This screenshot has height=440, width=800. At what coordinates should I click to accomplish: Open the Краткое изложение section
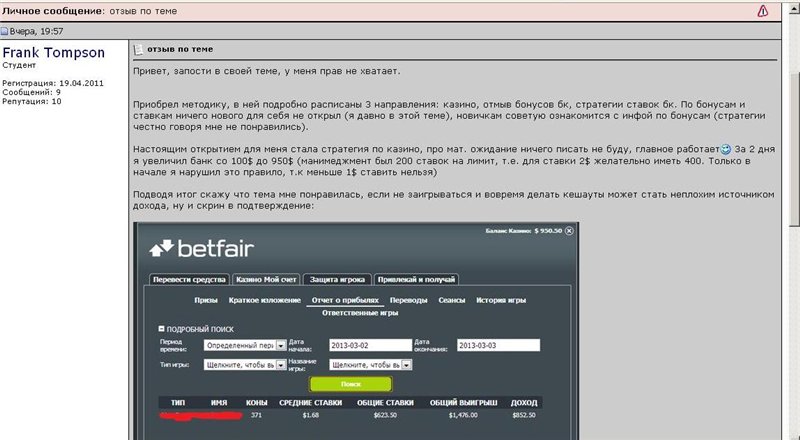pyautogui.click(x=265, y=300)
